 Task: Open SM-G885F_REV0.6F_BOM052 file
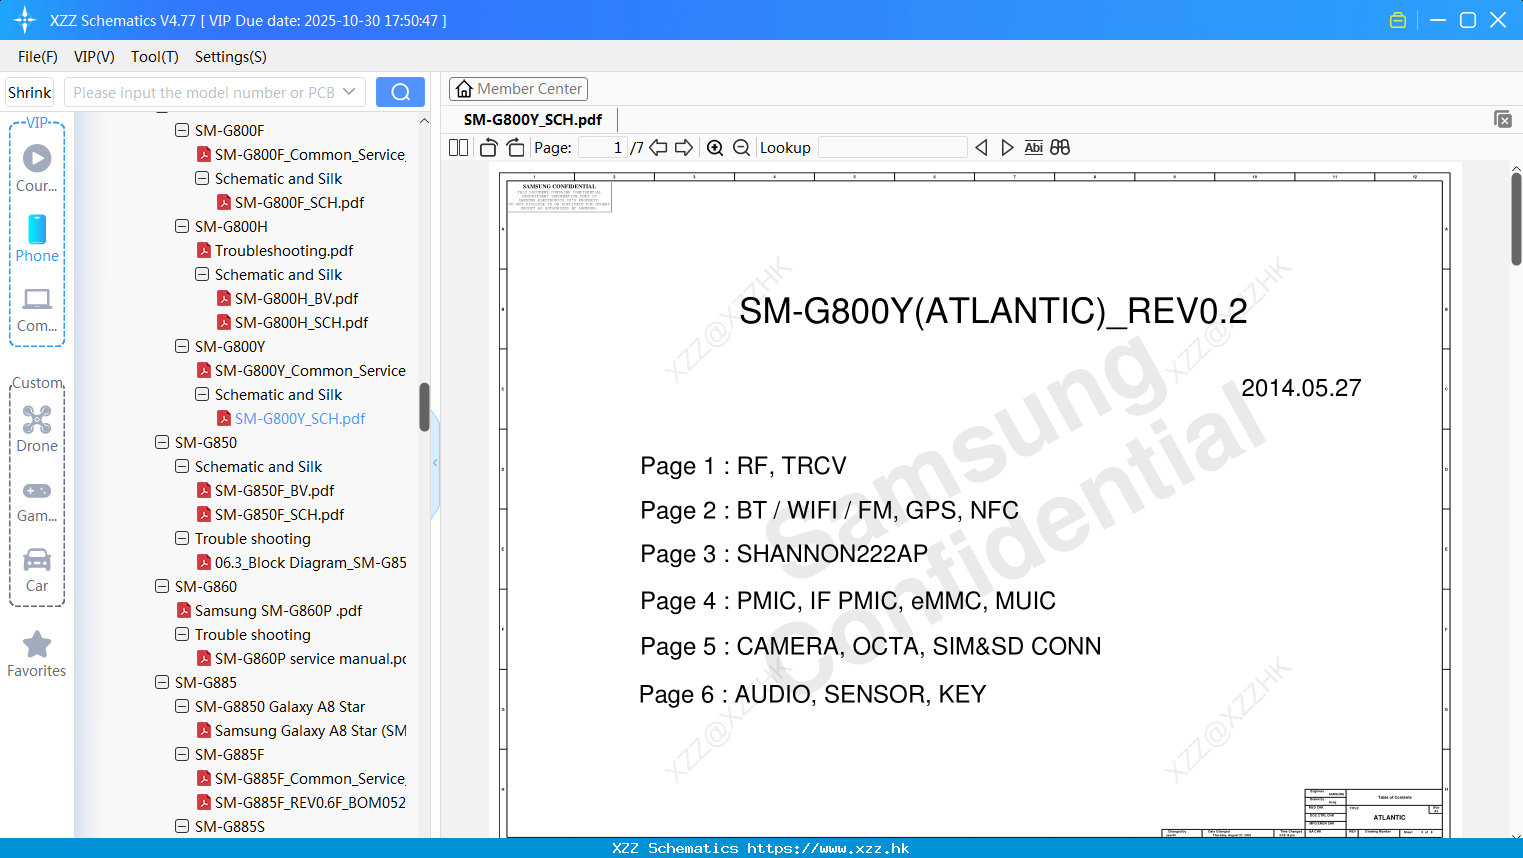pos(310,802)
